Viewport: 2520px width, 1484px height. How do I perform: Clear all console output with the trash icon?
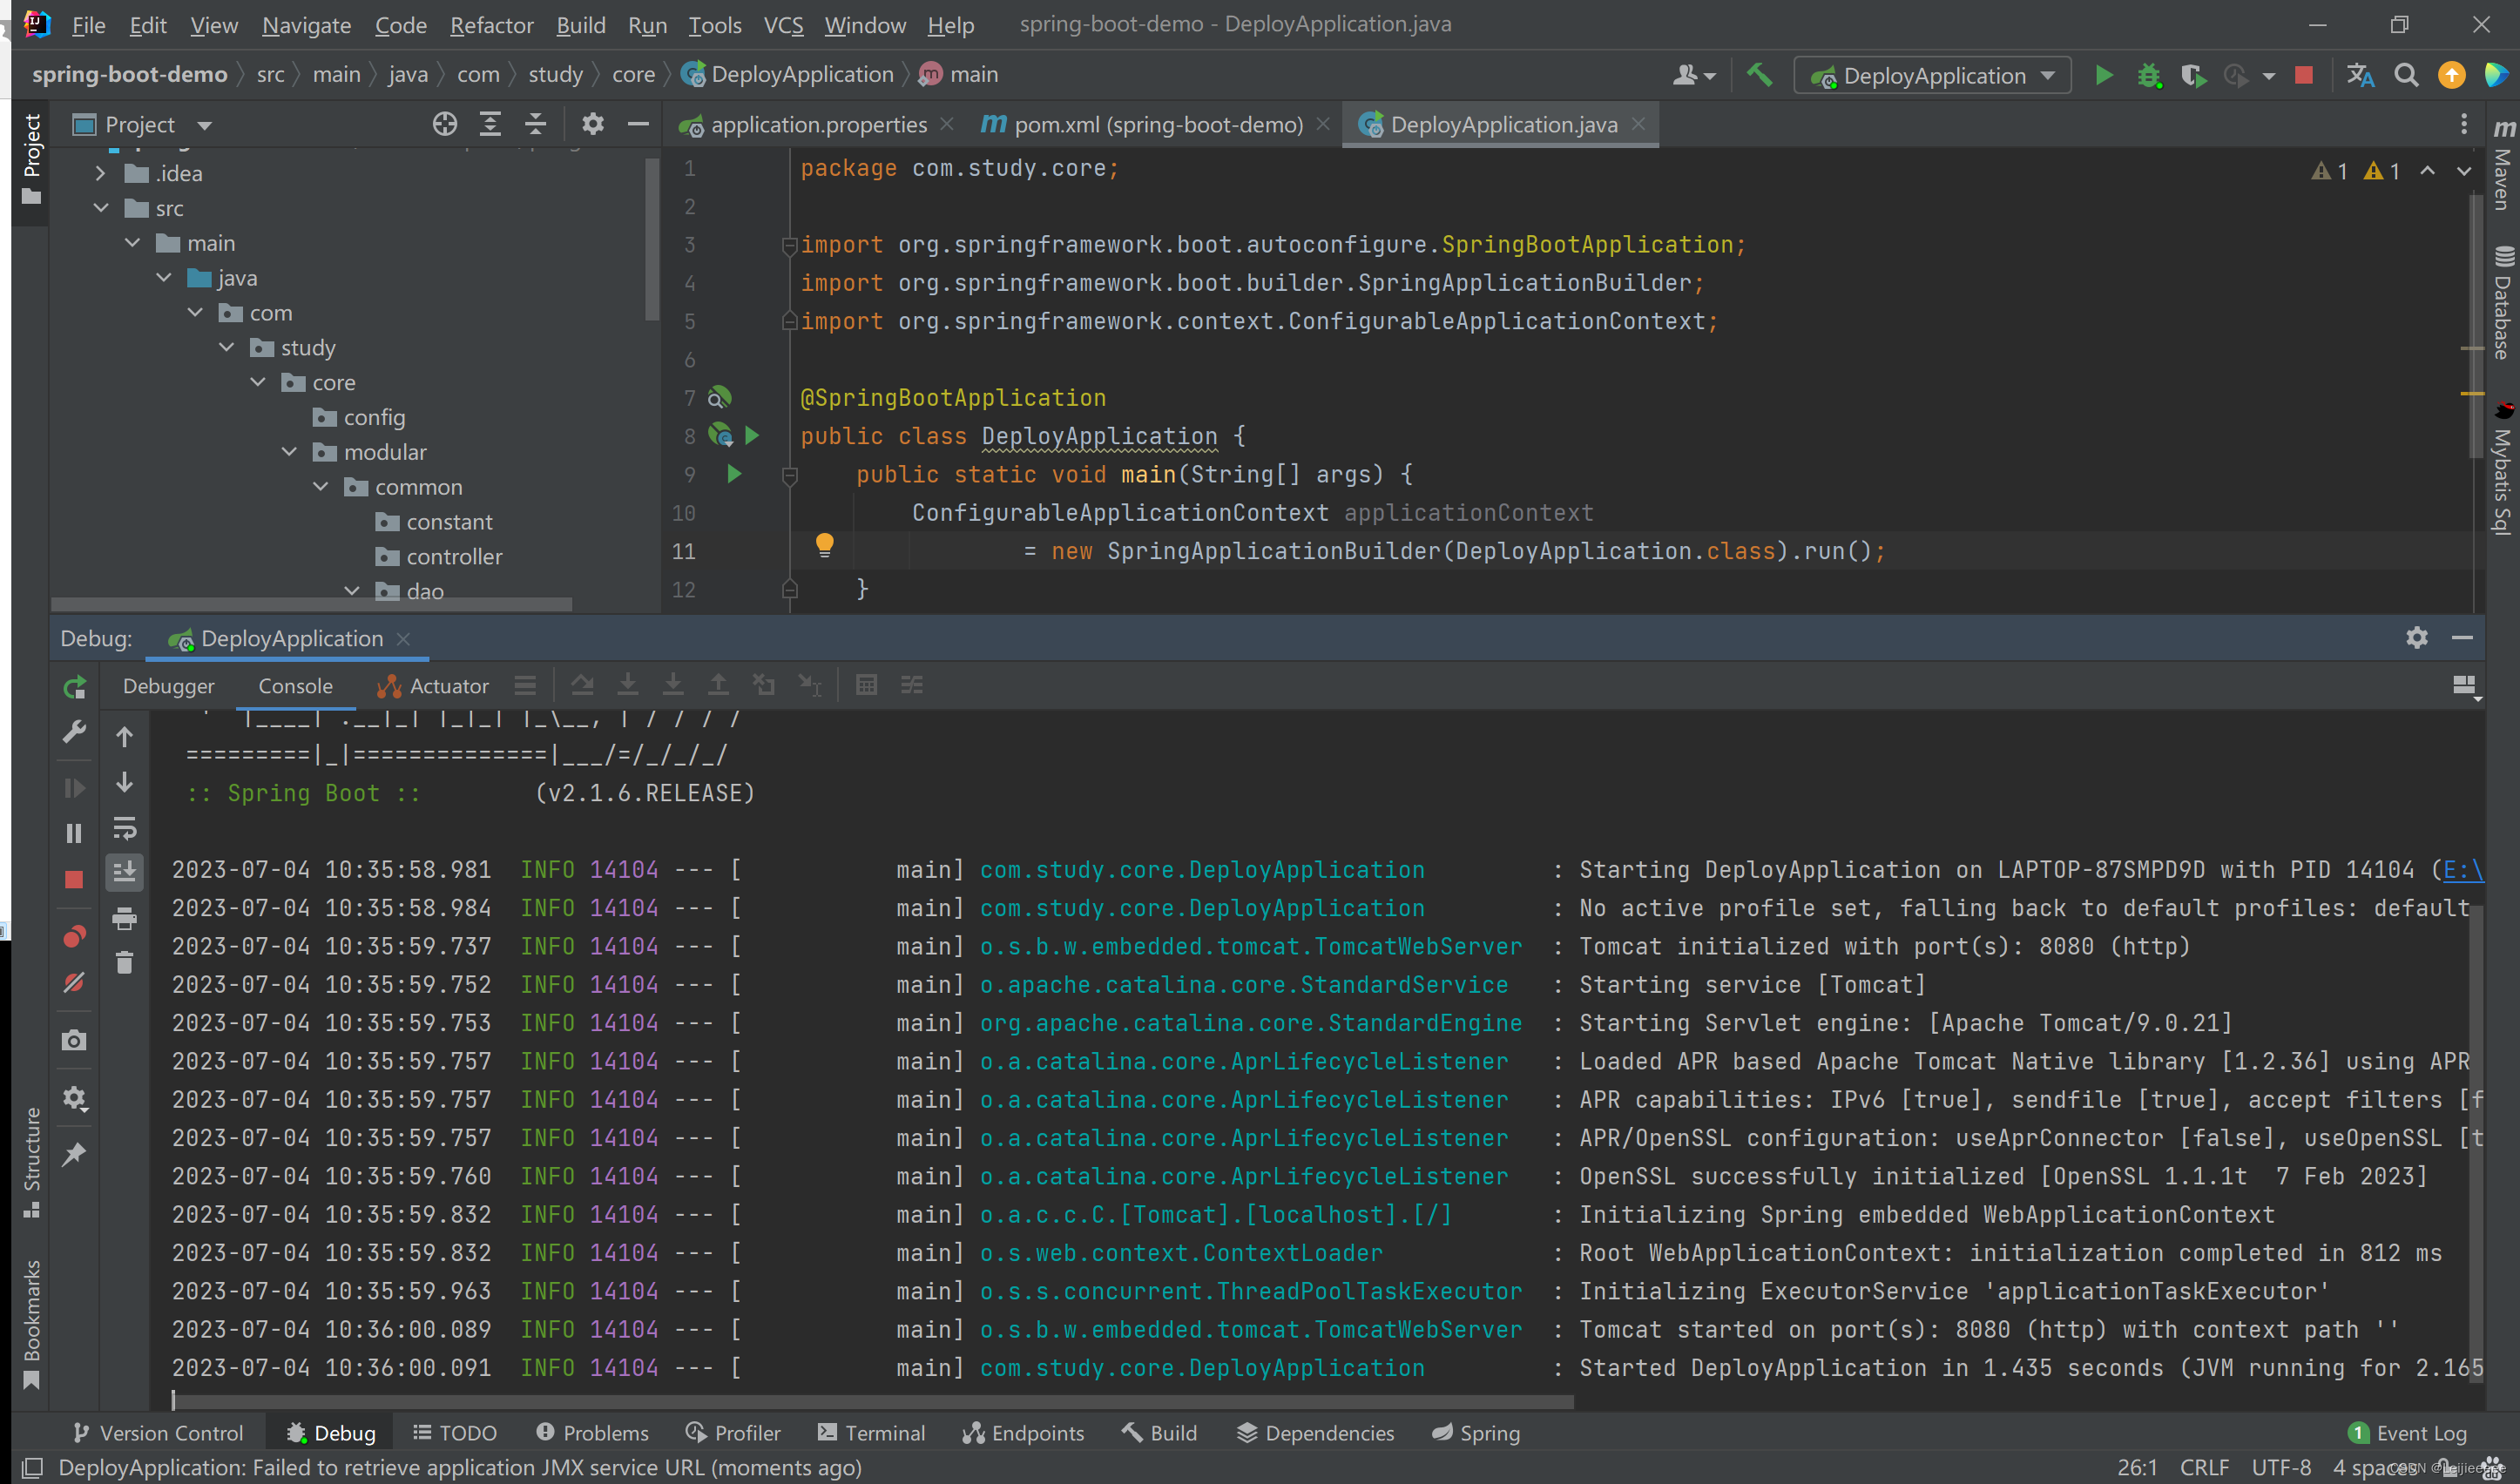coord(124,963)
